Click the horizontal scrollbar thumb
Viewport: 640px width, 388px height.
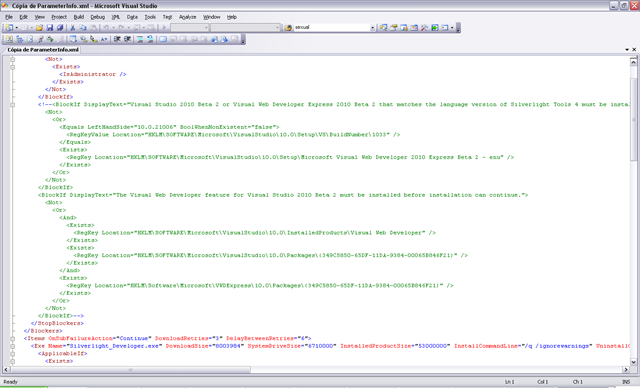point(130,370)
